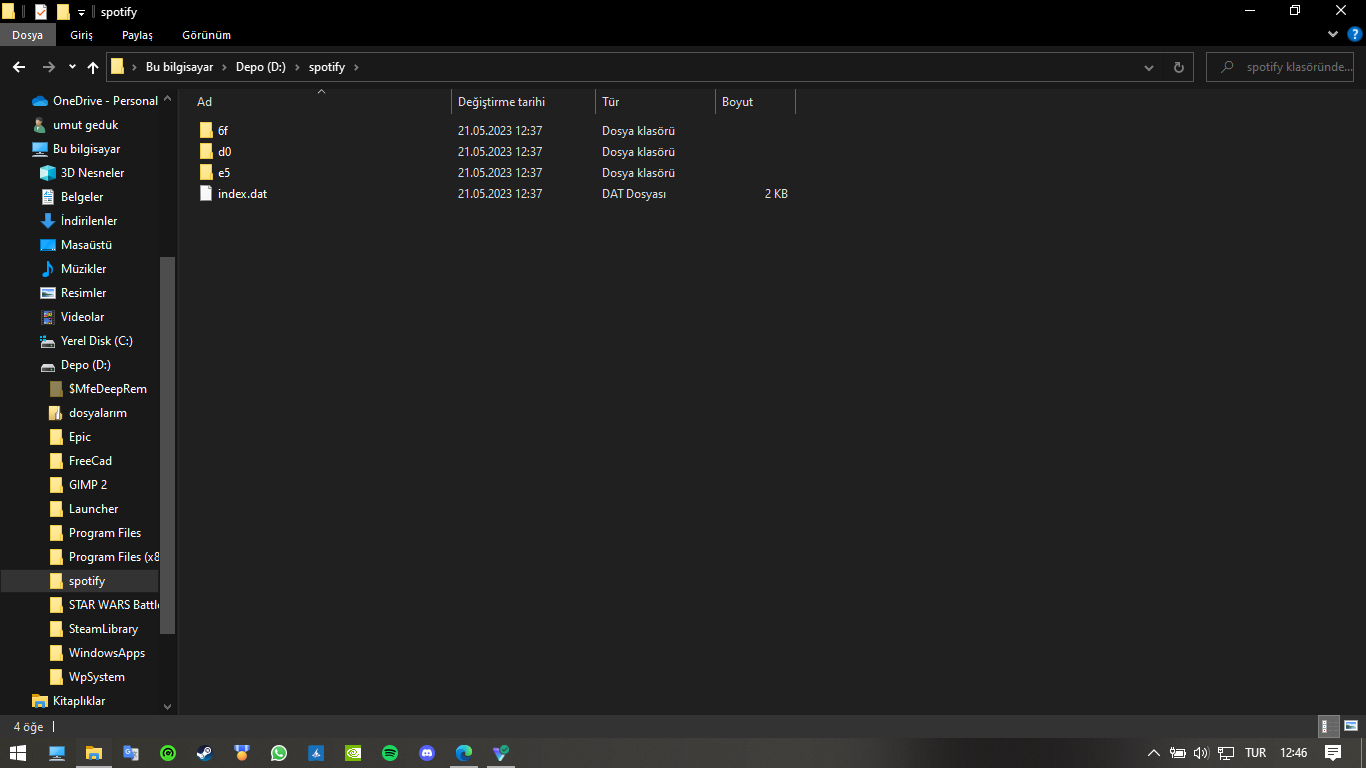Switch to Details view layout
Screen dimensions: 1366x768
pos(1329,727)
